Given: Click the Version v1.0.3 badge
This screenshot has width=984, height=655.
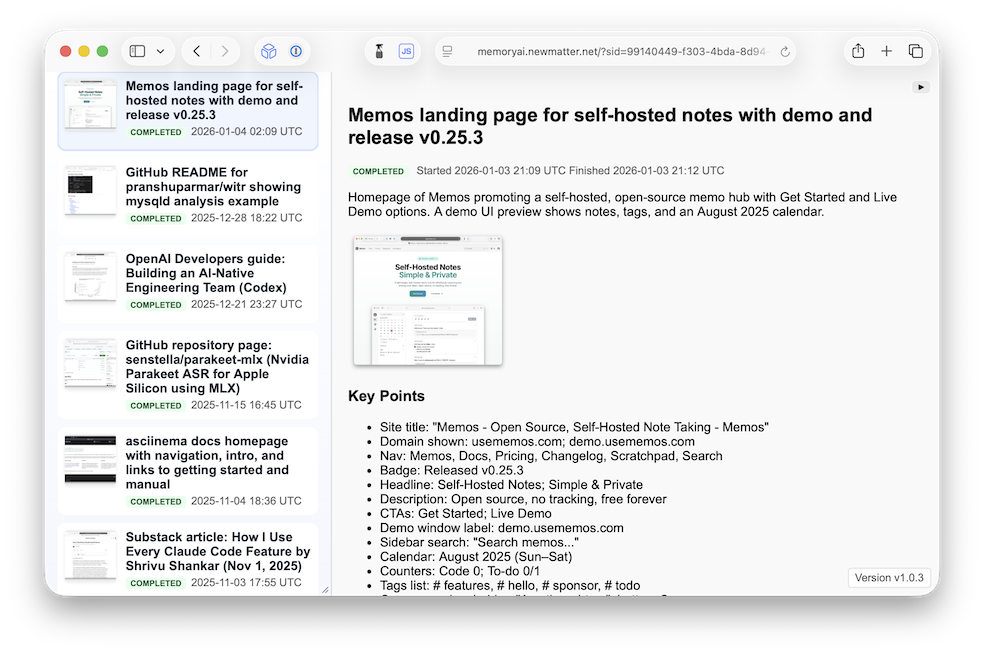Looking at the screenshot, I should [888, 577].
